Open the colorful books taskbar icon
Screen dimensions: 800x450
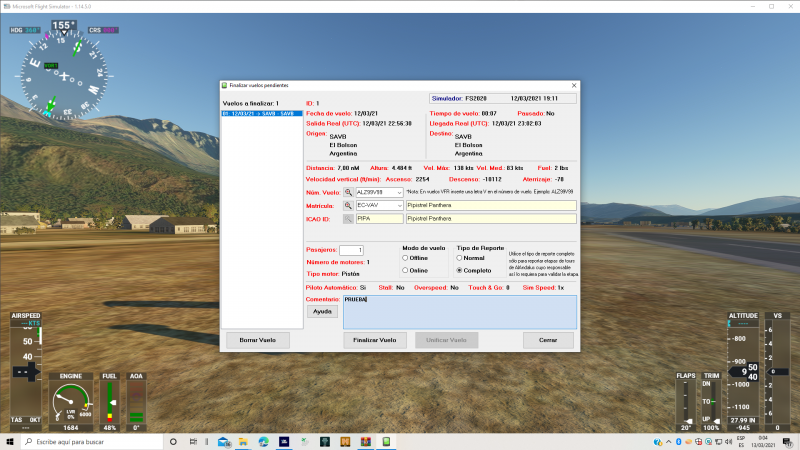tap(366, 442)
